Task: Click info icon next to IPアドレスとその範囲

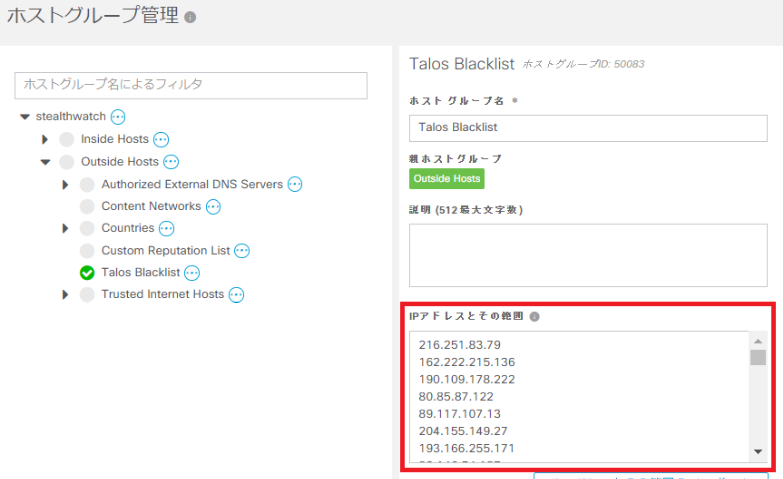Action: click(x=534, y=317)
